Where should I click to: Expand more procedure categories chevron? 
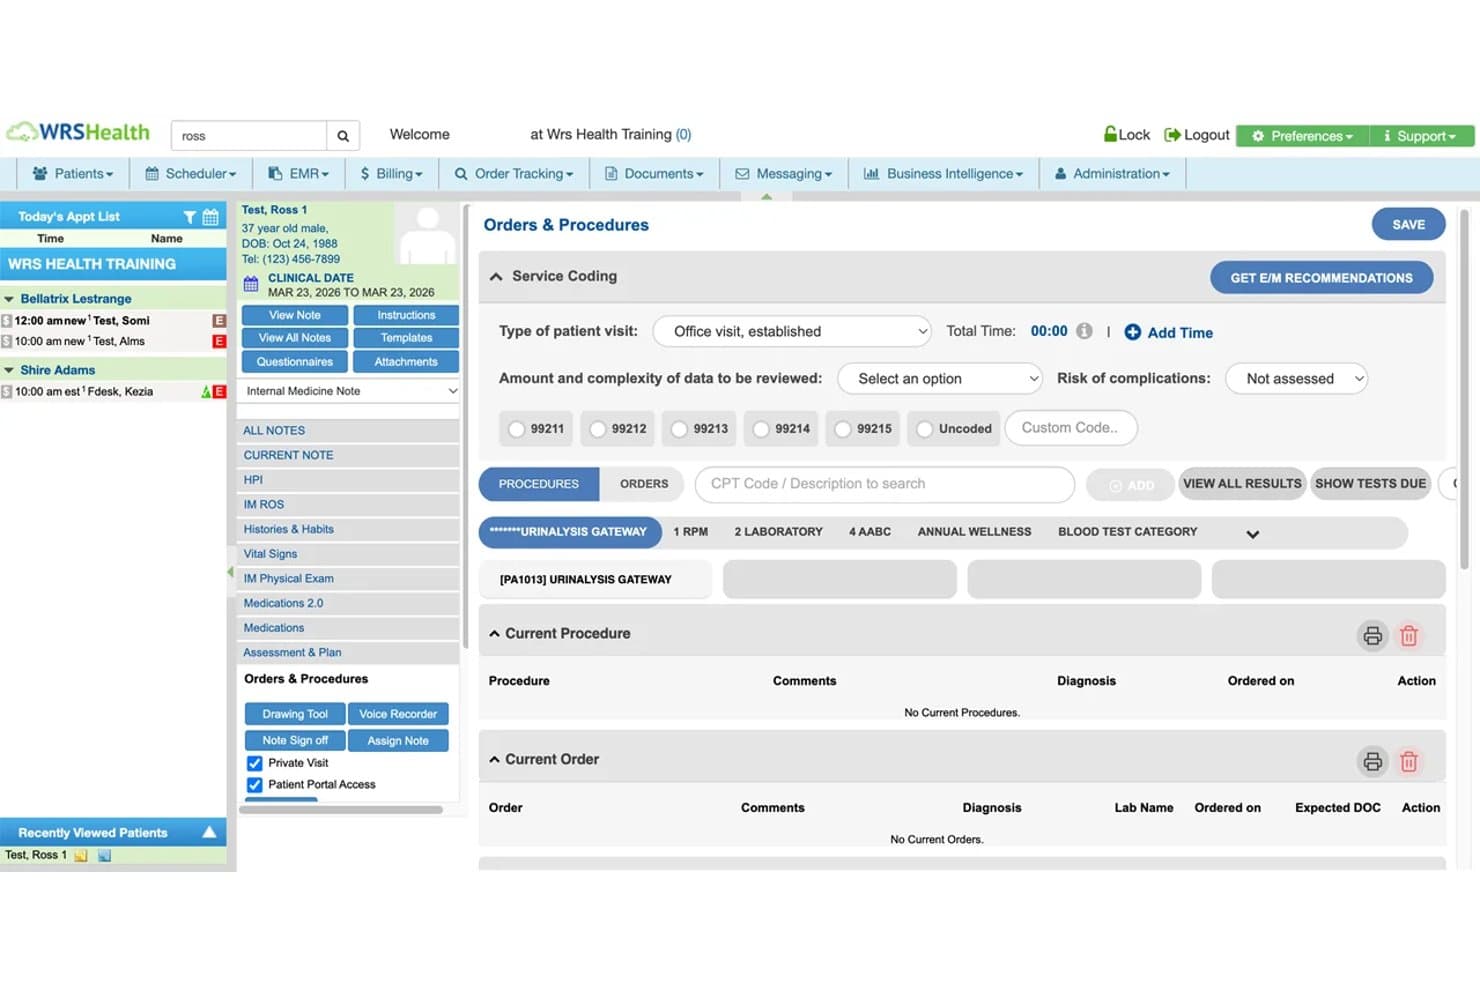[1252, 534]
